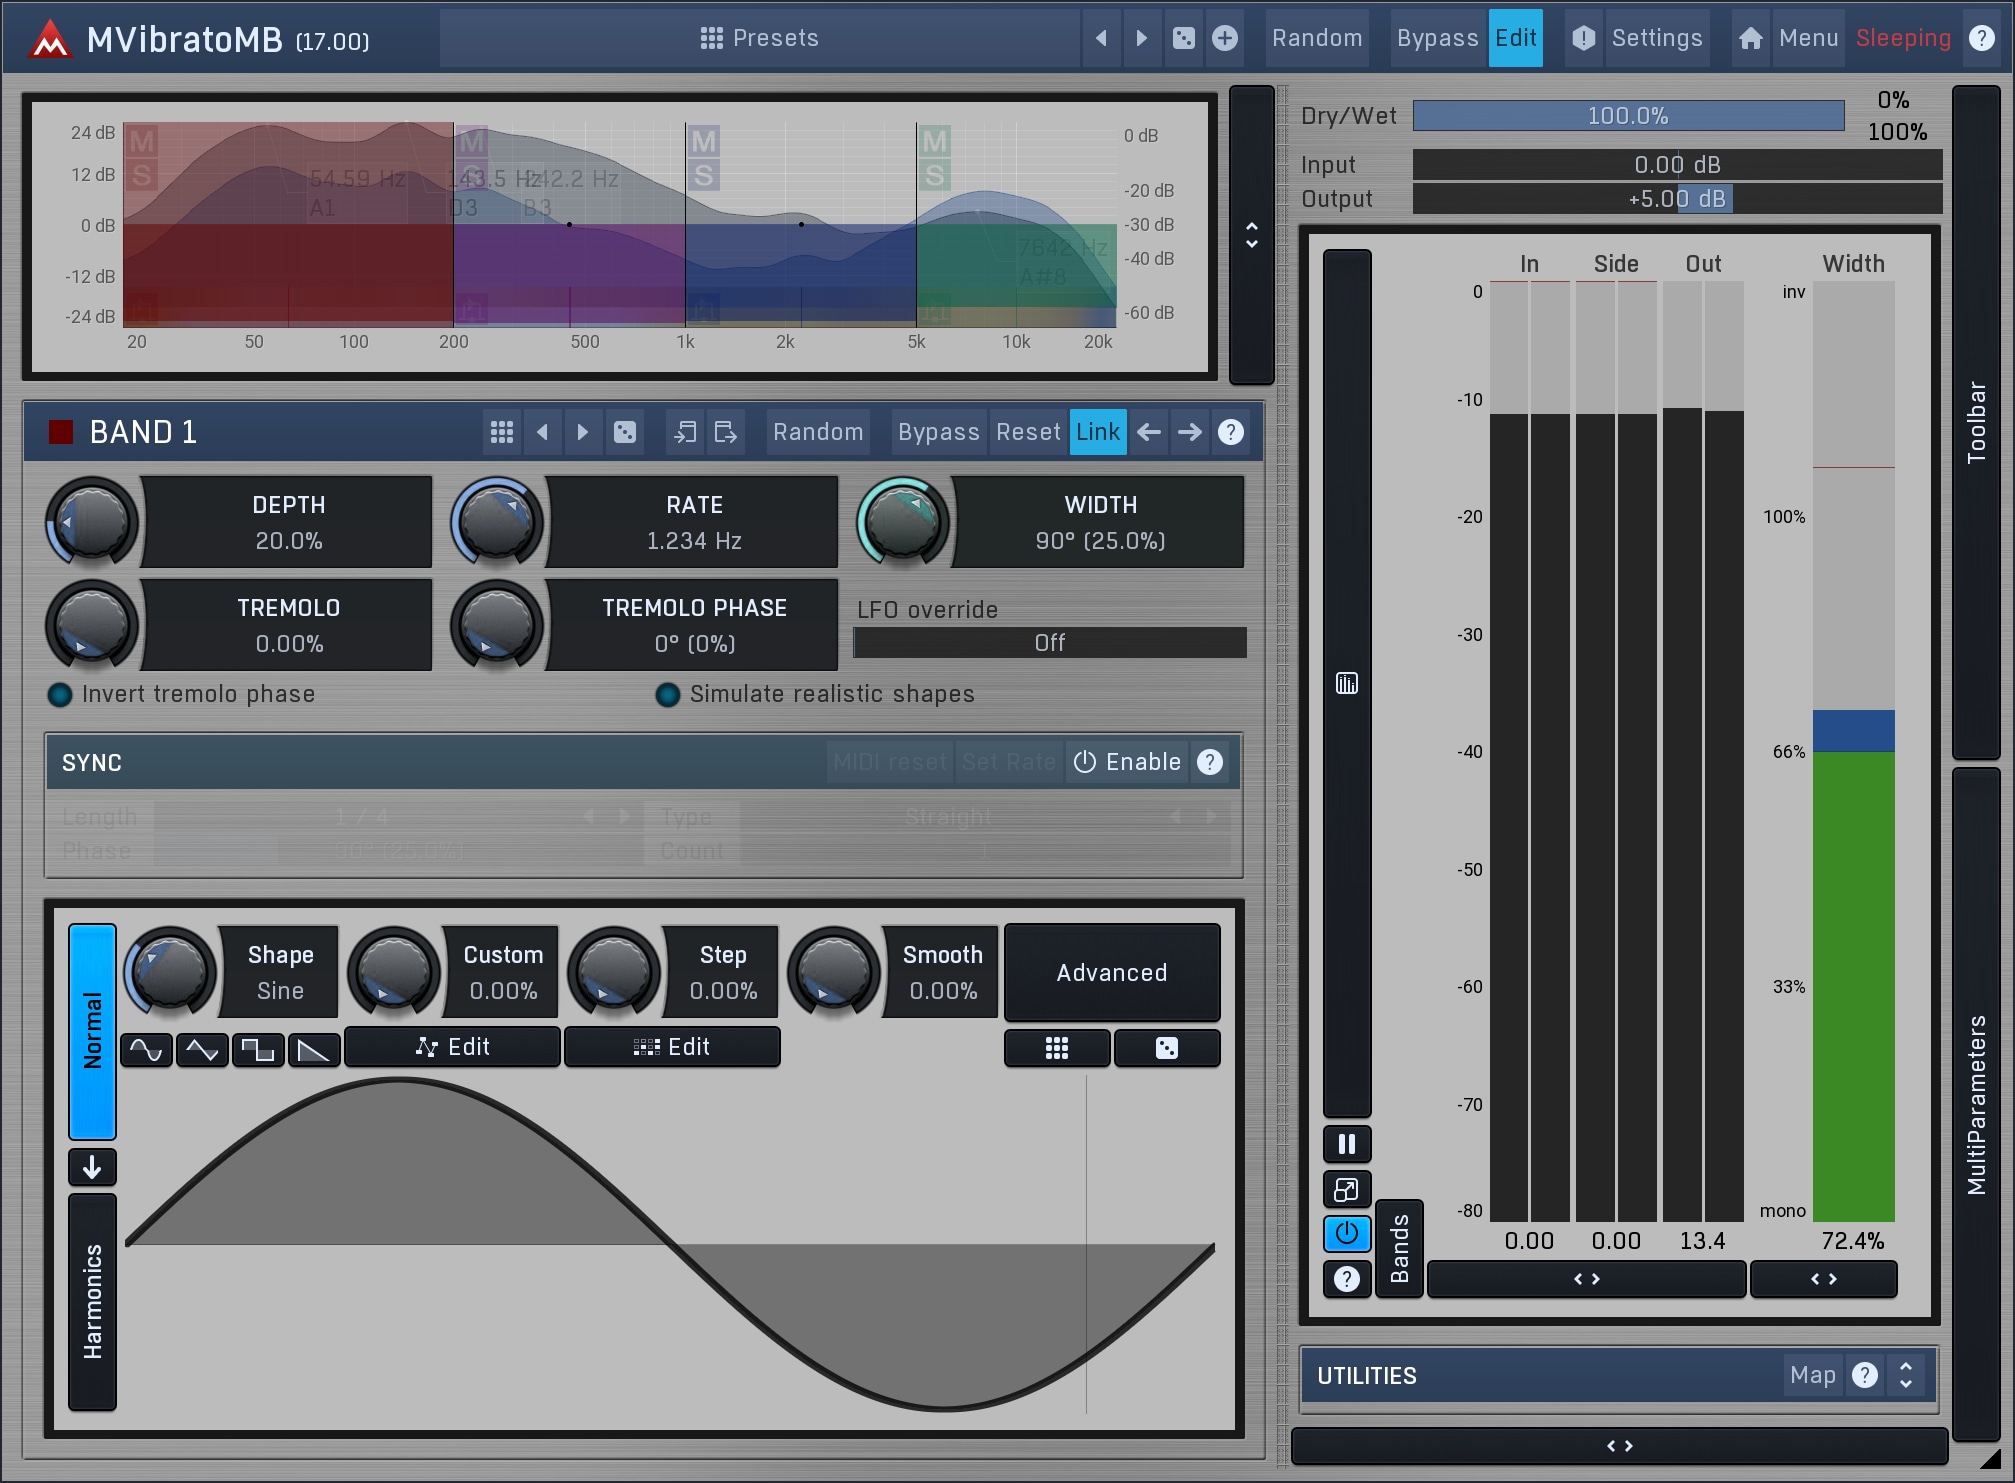Switch to the Harmonics tab
The image size is (2015, 1483).
[x=92, y=1301]
